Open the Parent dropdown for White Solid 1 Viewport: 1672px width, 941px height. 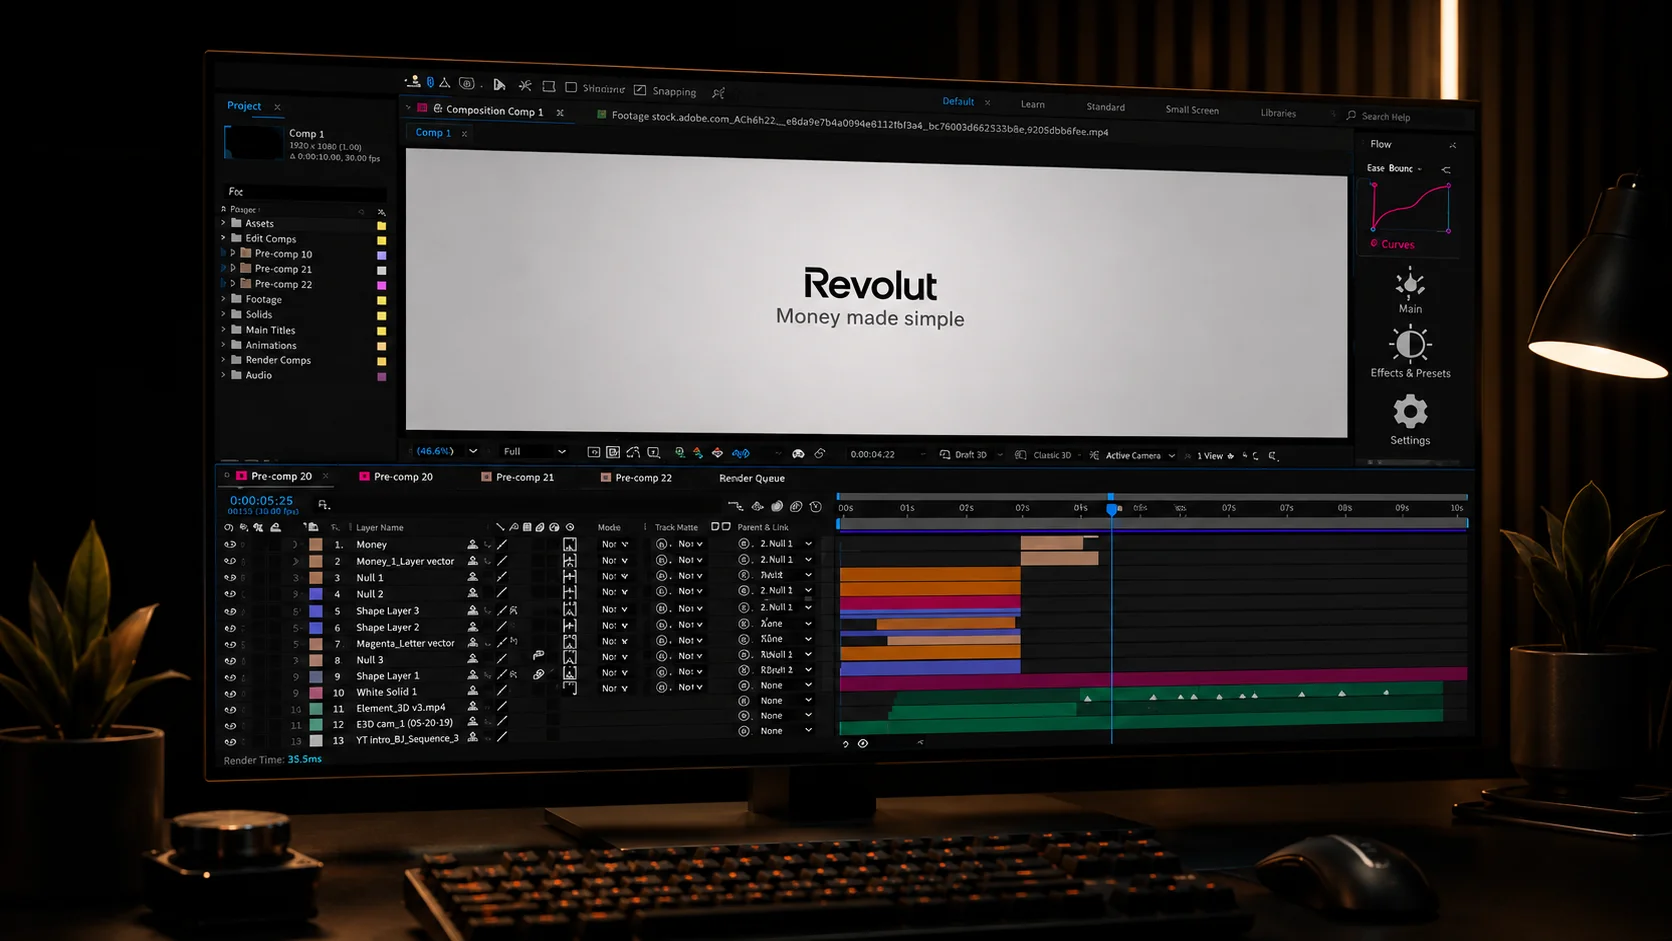(x=785, y=685)
